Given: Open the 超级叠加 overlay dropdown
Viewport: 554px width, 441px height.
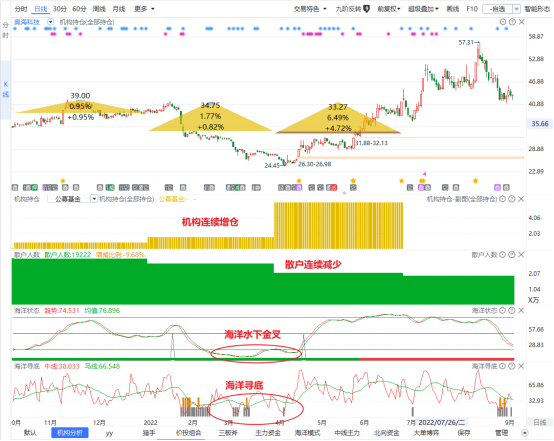Looking at the screenshot, I should 423,9.
